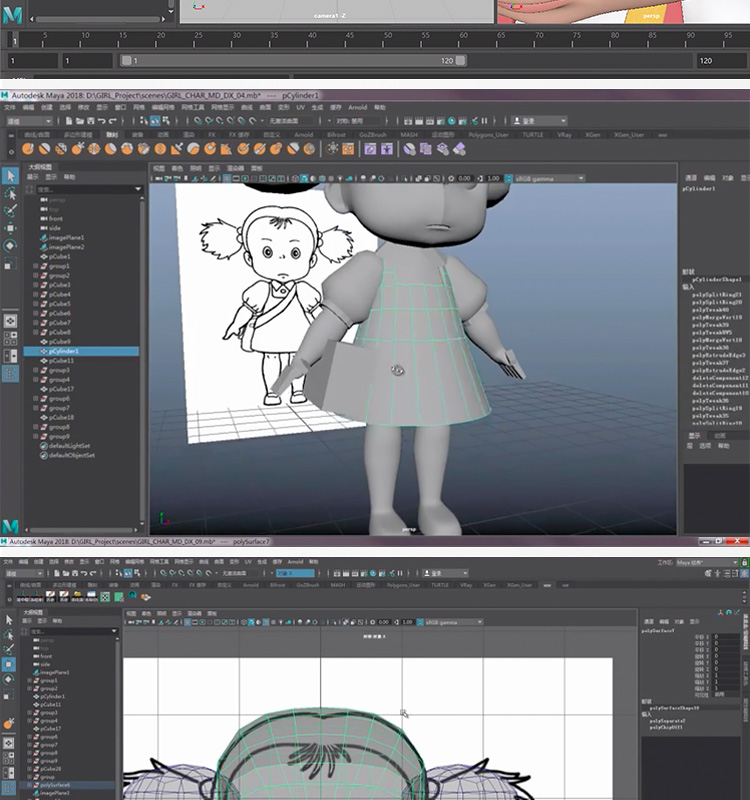
Task: Select the front camera in DX_04 Outliner
Action: coord(56,218)
